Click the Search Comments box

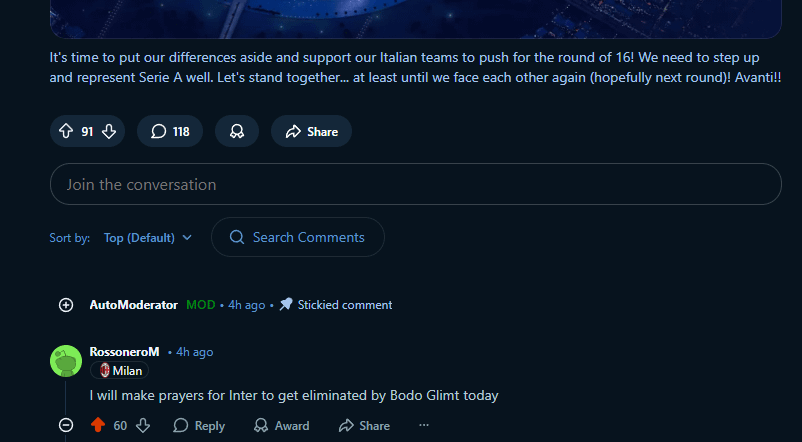click(297, 237)
